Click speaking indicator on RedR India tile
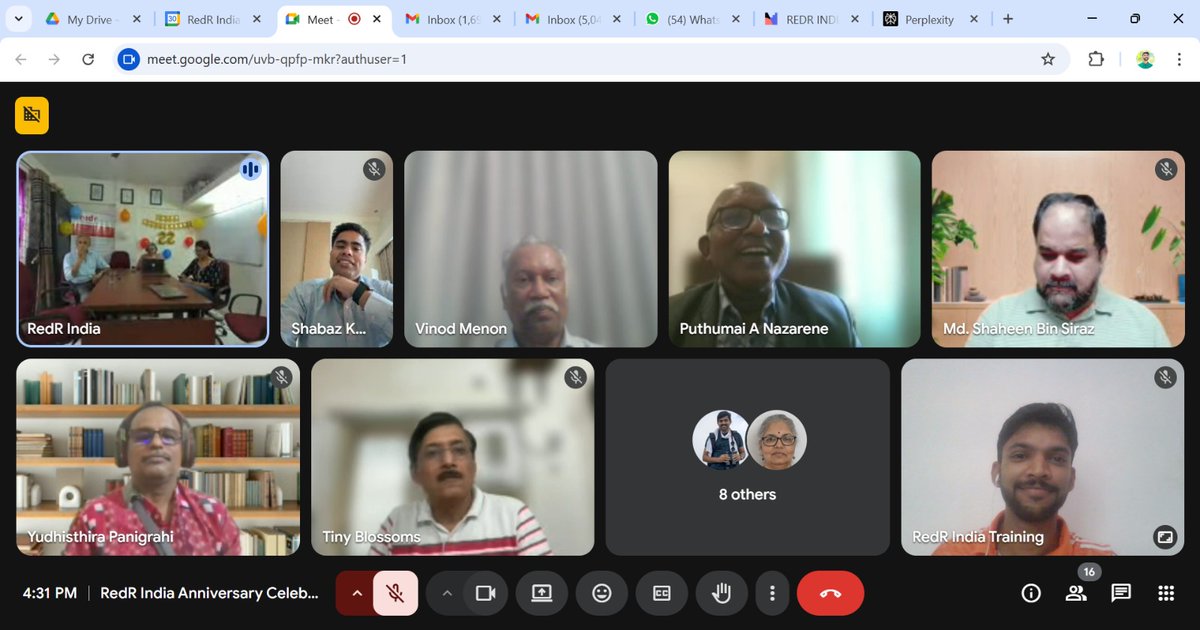The width and height of the screenshot is (1200, 630). pos(250,169)
